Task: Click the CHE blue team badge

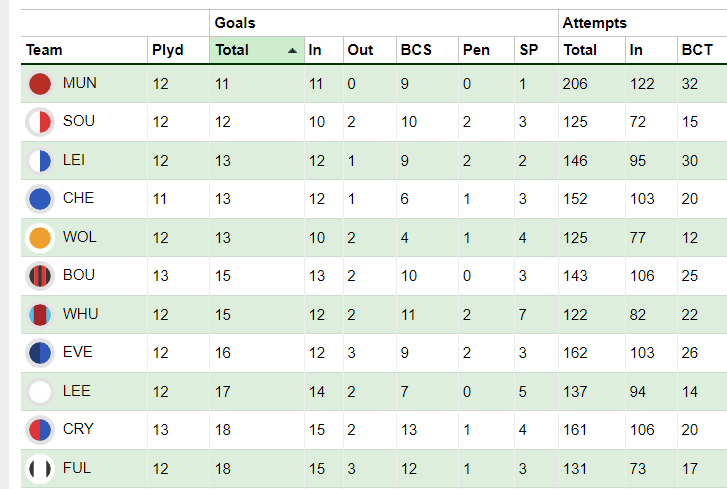Action: point(40,199)
